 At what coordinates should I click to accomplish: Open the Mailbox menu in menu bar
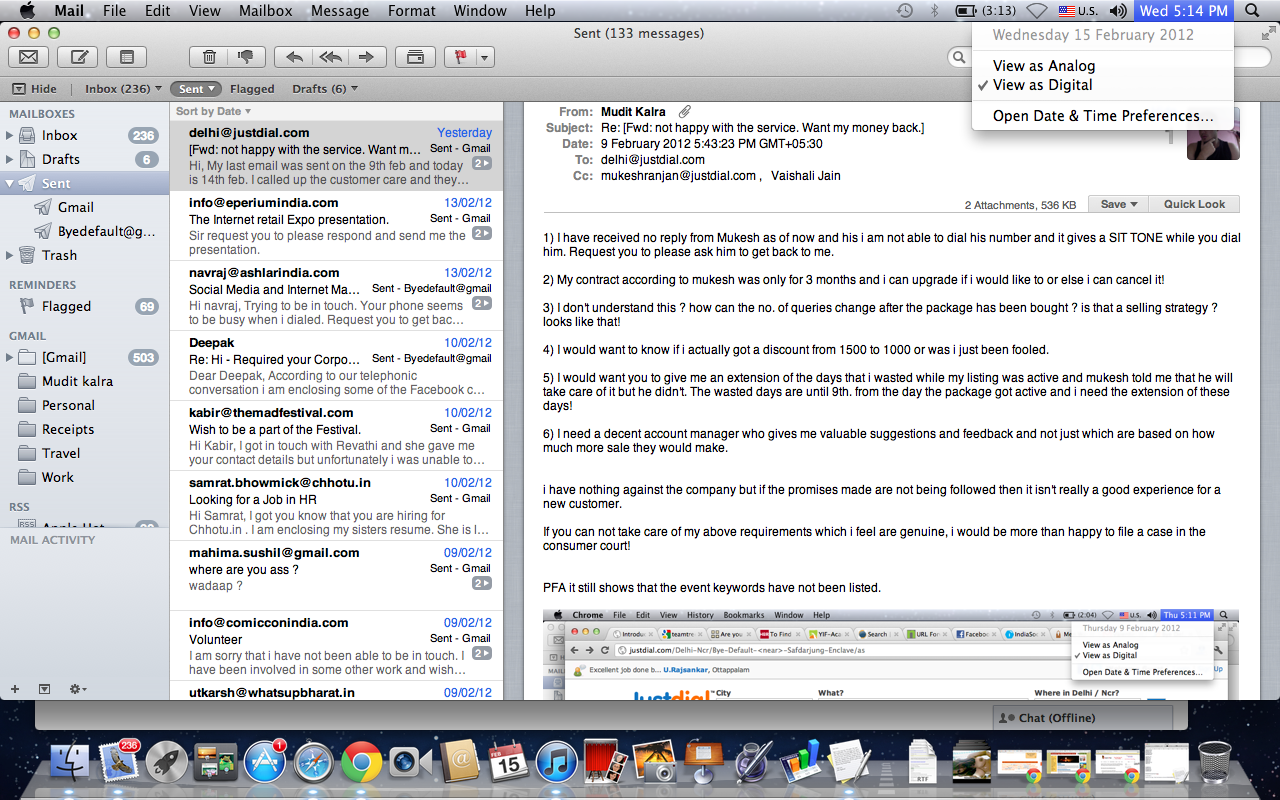point(266,11)
